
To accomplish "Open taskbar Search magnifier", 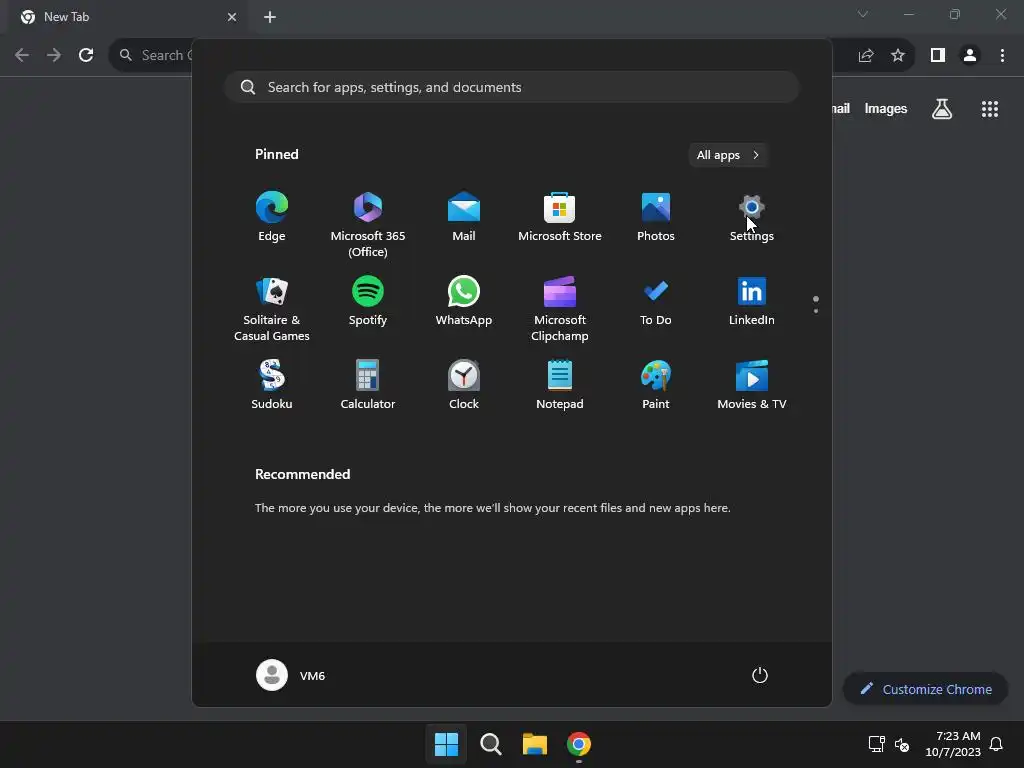I will tap(490, 744).
